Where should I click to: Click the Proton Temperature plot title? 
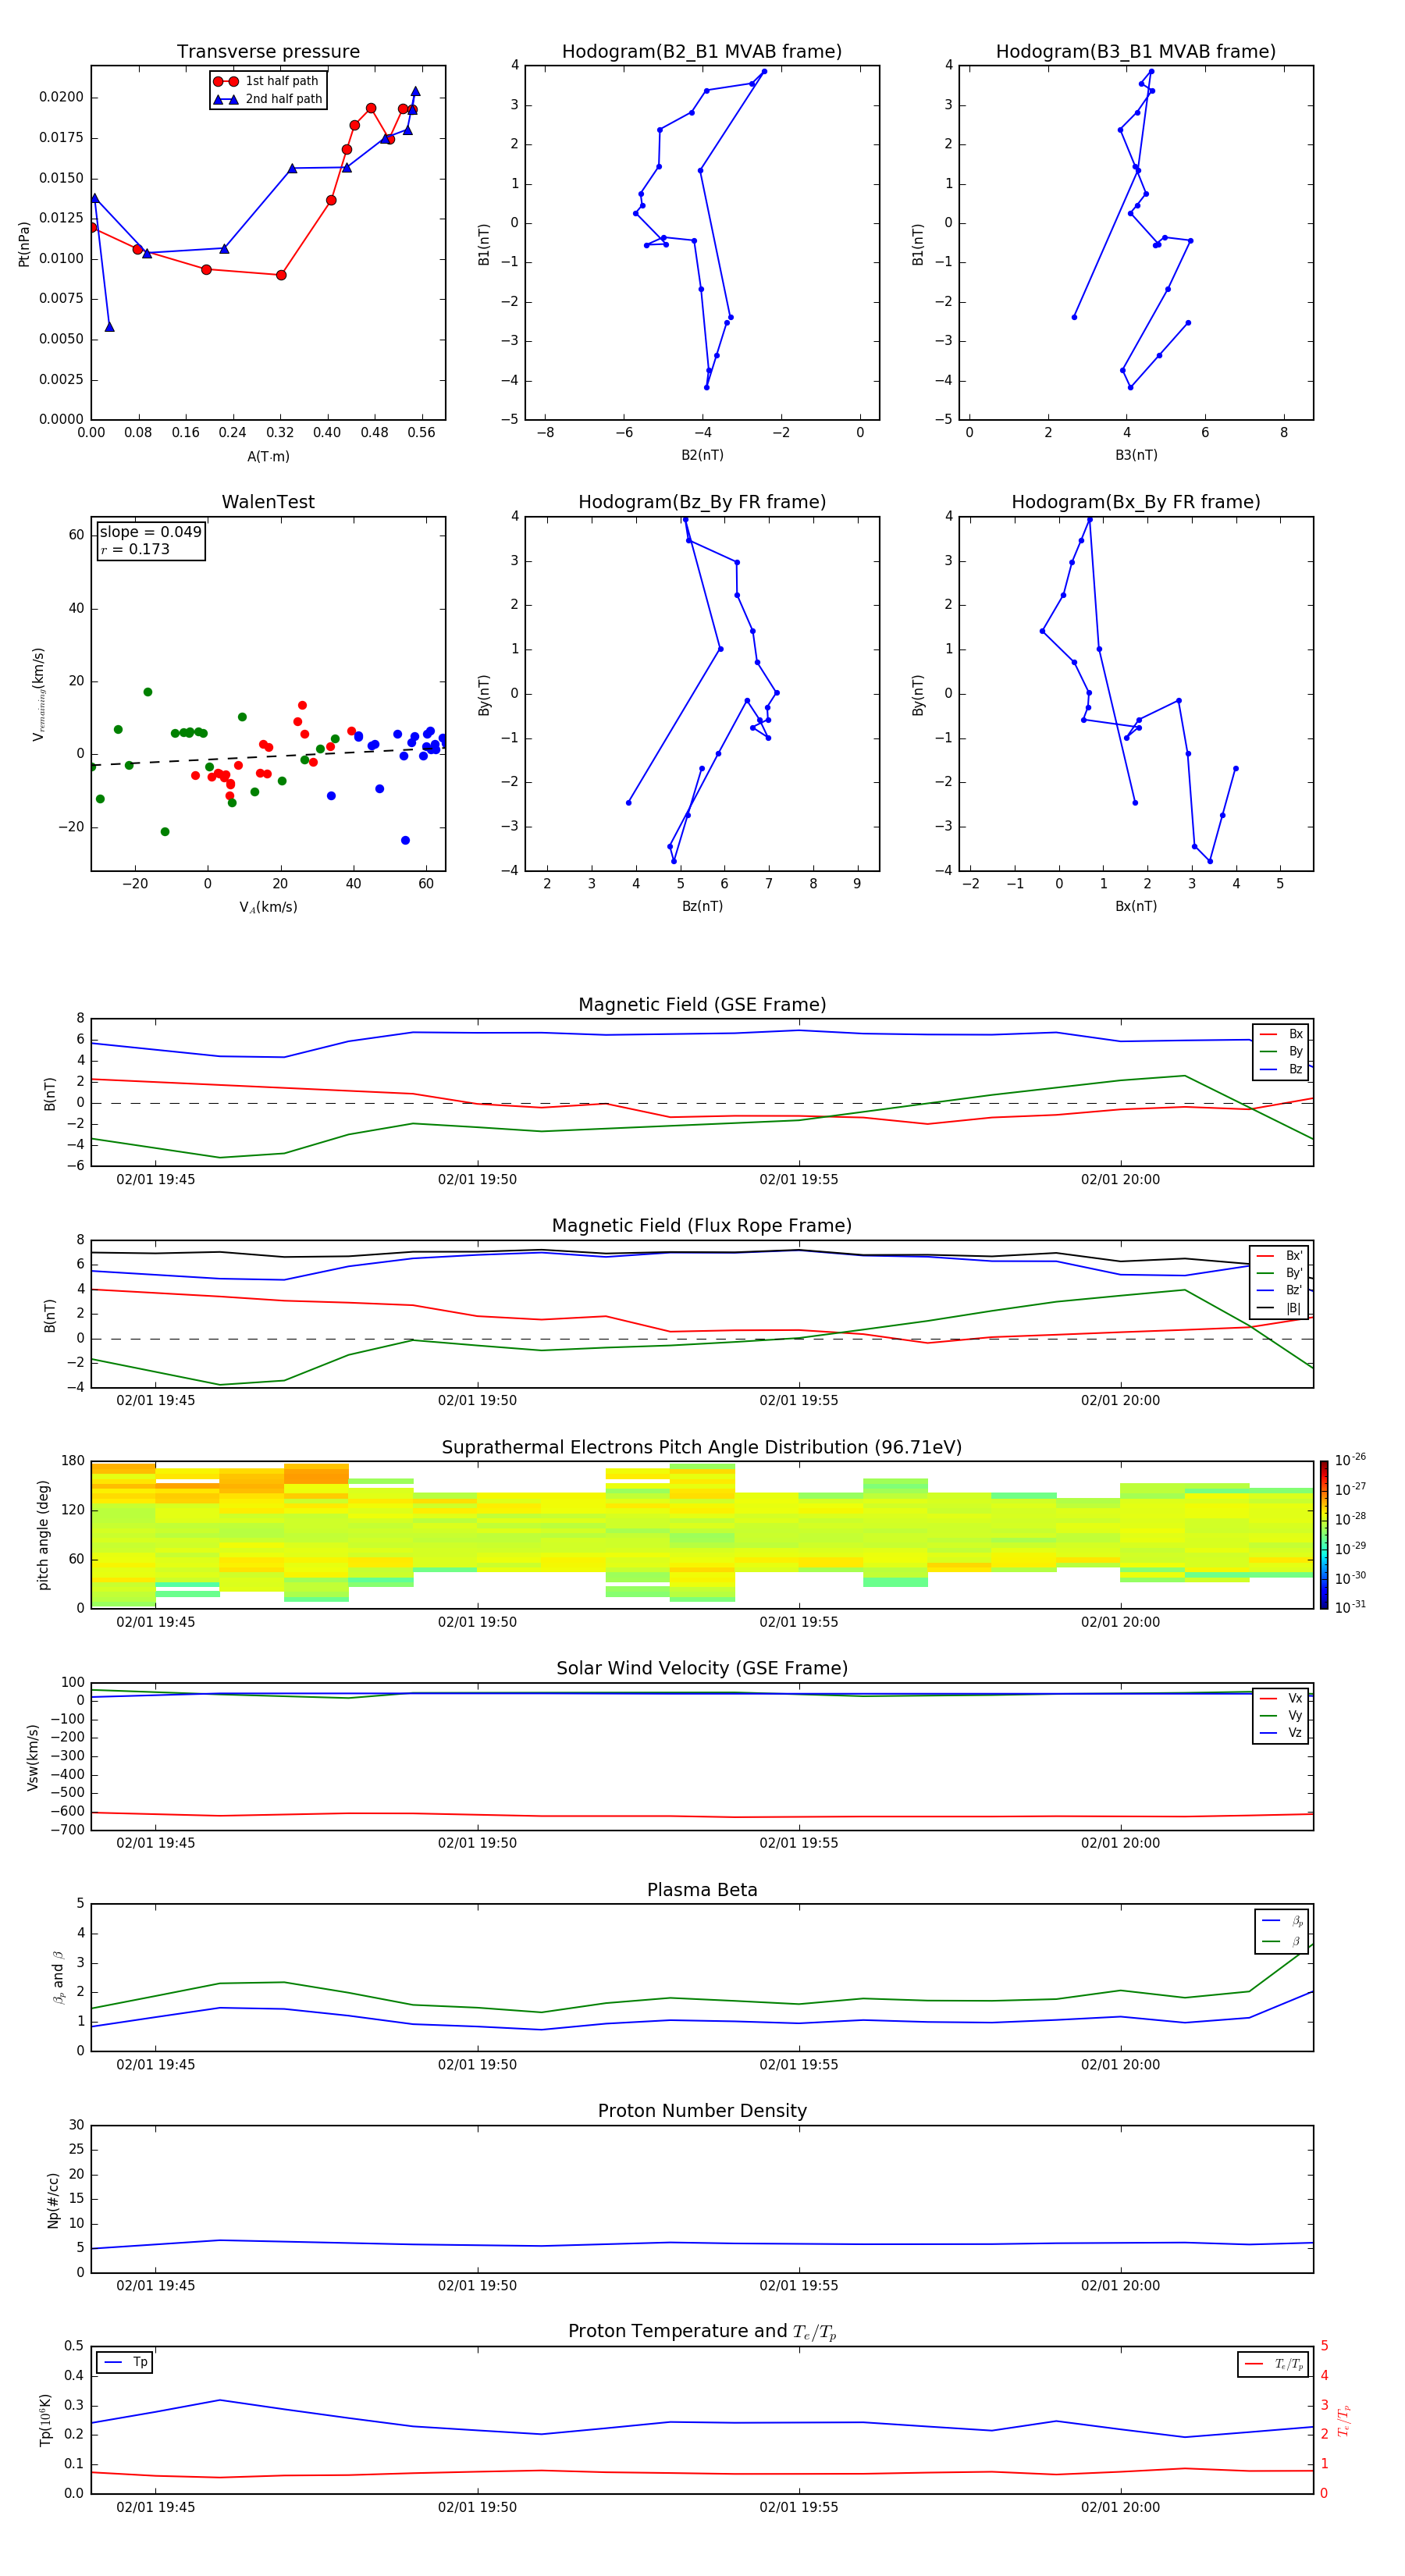click(x=702, y=2332)
